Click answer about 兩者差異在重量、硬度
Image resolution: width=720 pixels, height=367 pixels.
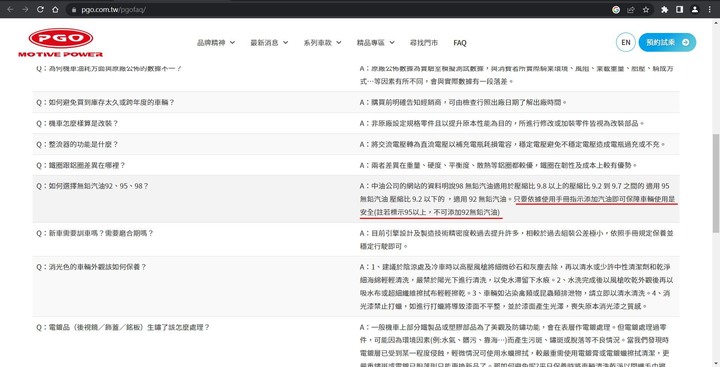click(498, 165)
